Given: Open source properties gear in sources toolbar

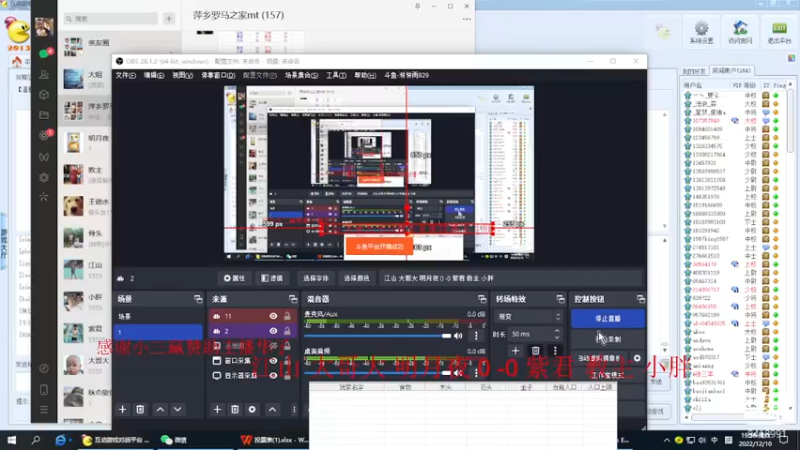Looking at the screenshot, I should [252, 409].
